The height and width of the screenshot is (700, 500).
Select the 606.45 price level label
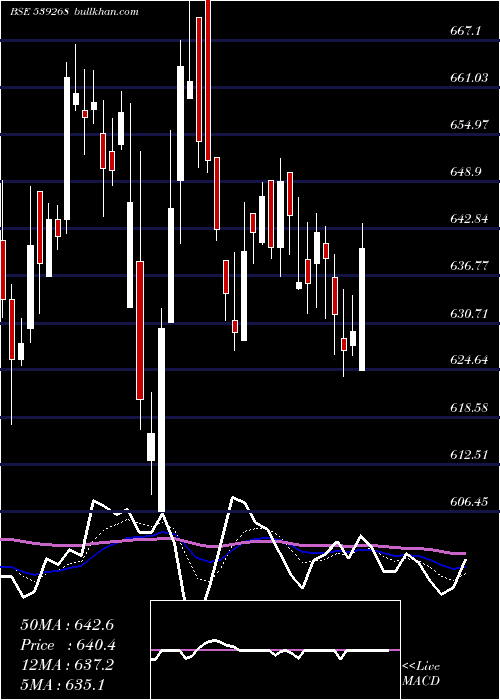click(469, 502)
